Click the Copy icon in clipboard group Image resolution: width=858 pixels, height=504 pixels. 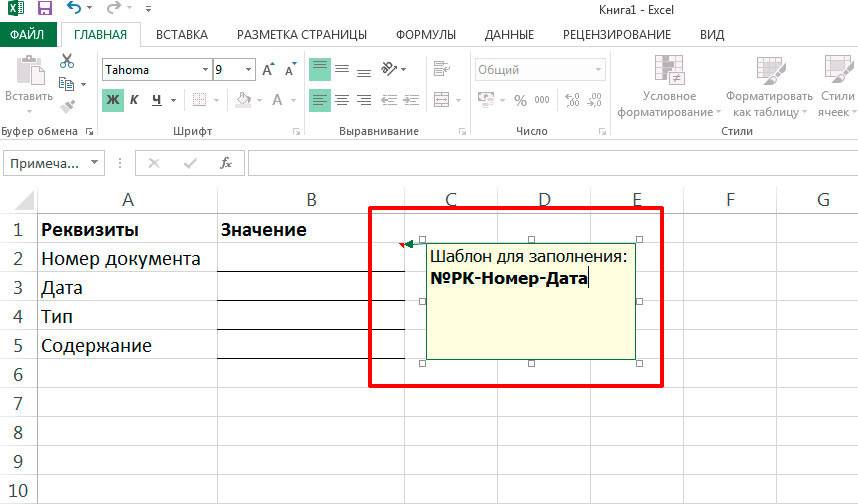(66, 84)
